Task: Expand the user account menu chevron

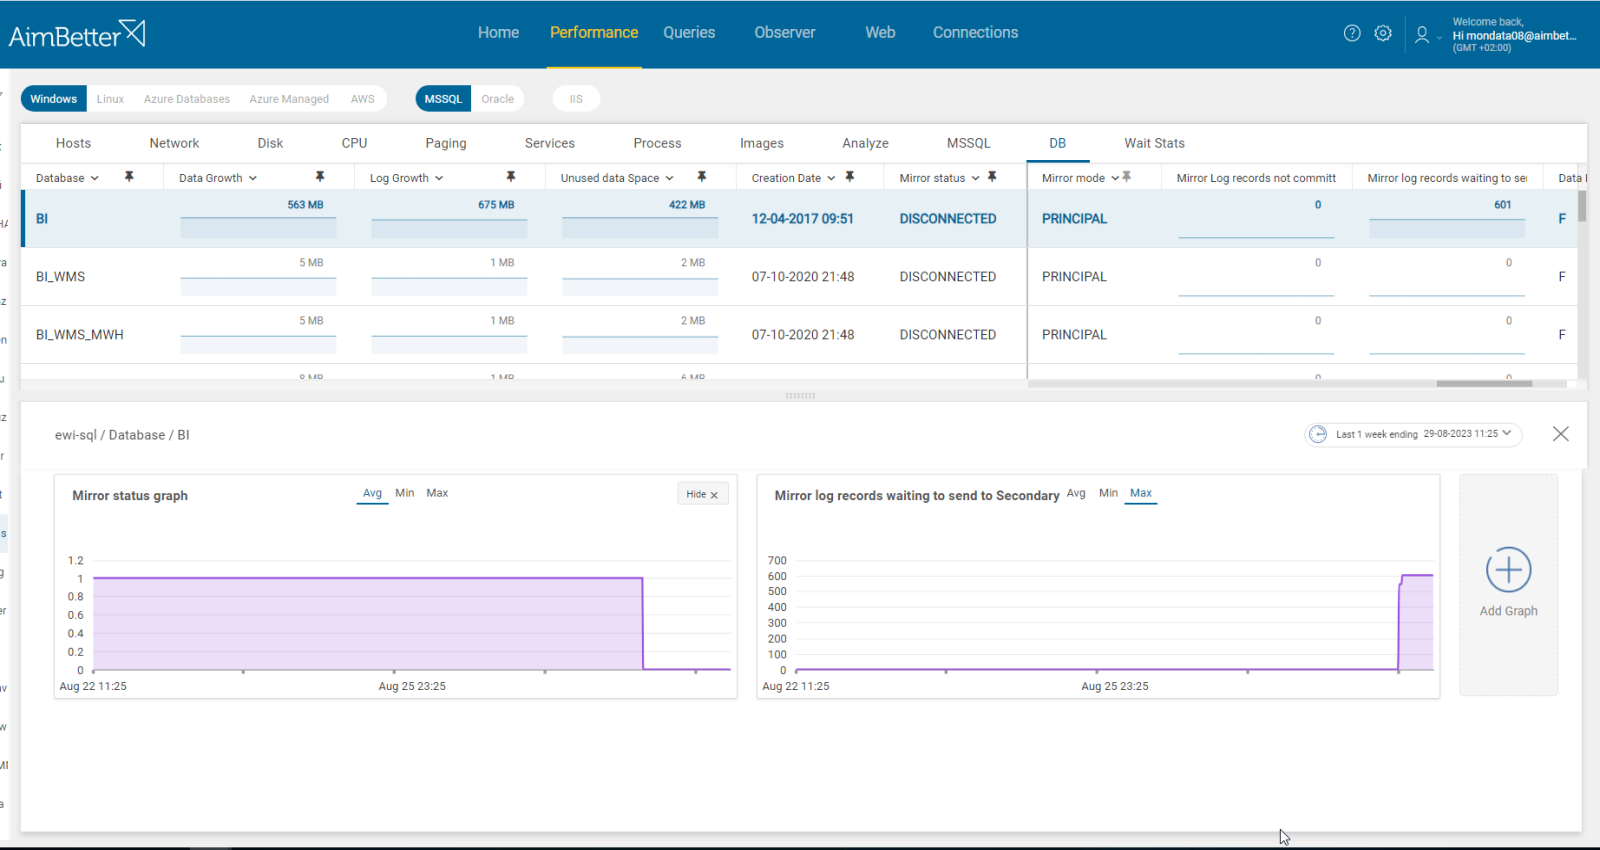Action: [x=1440, y=37]
